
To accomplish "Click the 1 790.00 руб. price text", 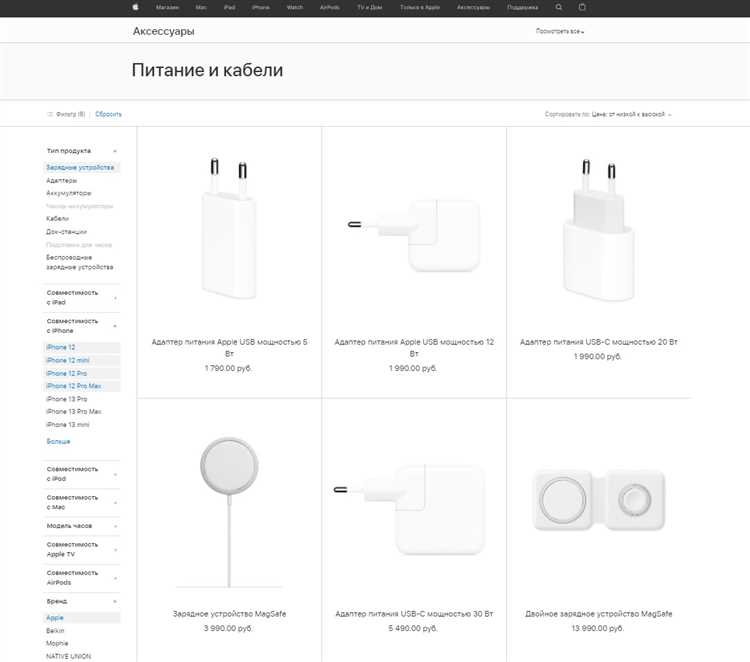I will pos(228,368).
